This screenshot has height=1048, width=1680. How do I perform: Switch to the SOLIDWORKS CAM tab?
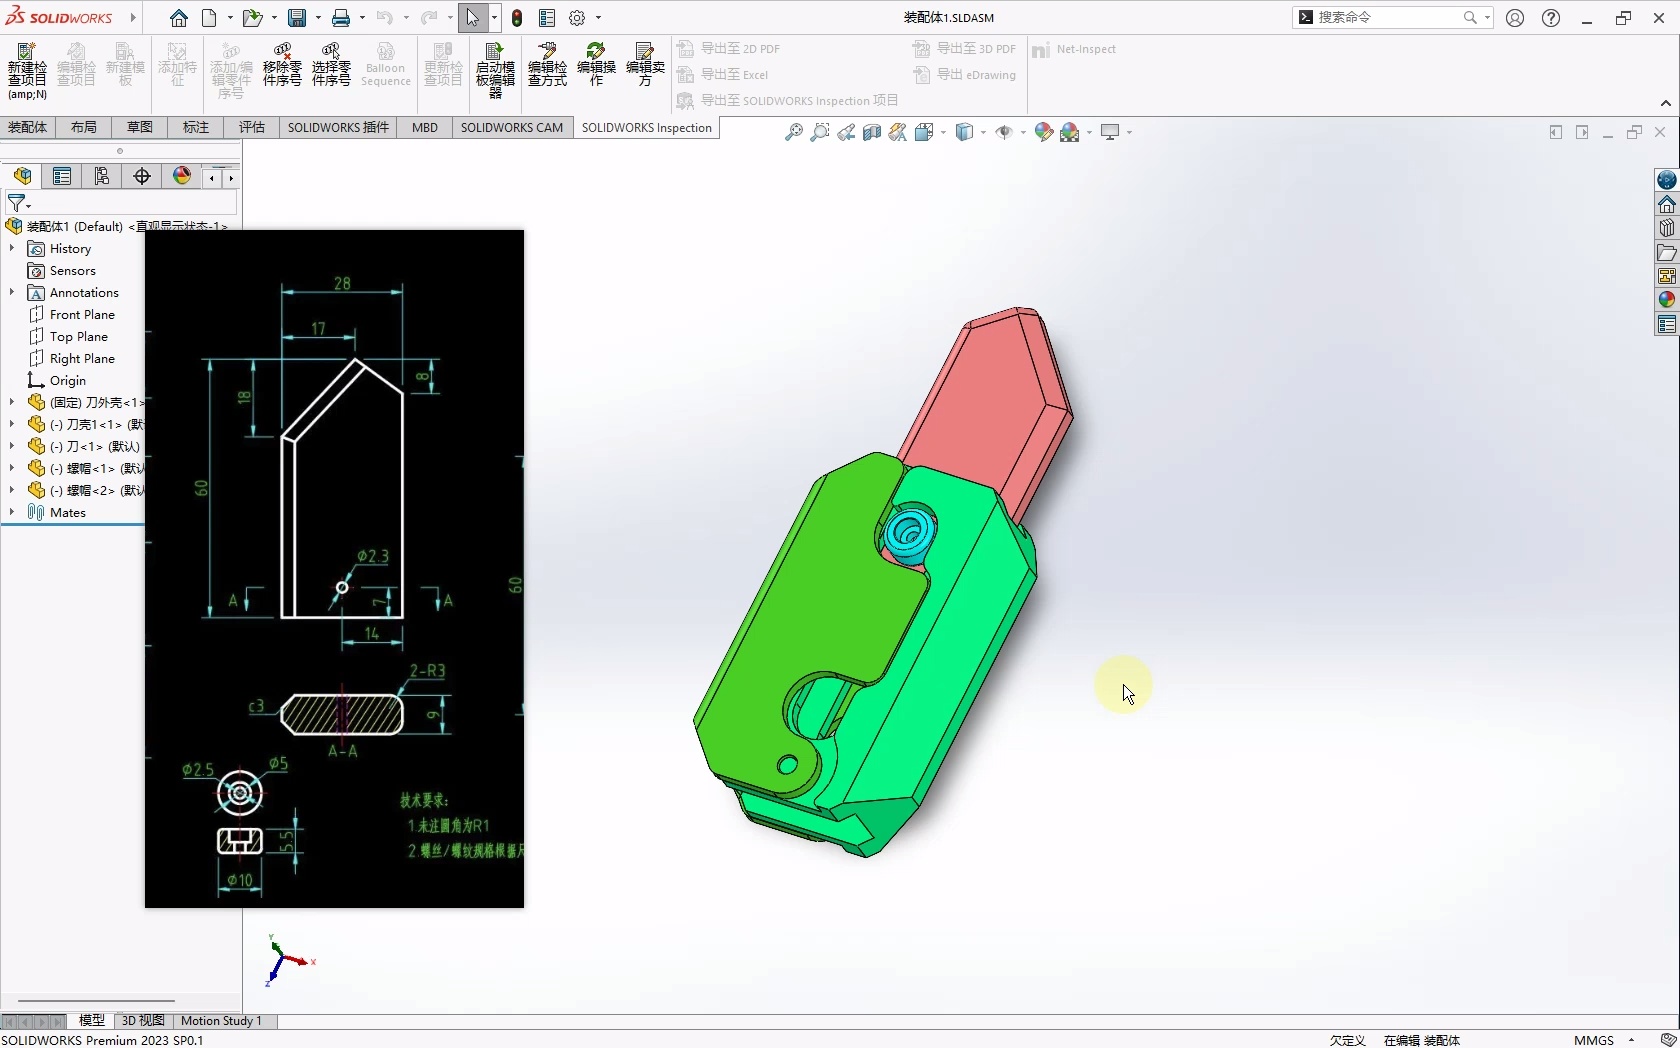511,128
